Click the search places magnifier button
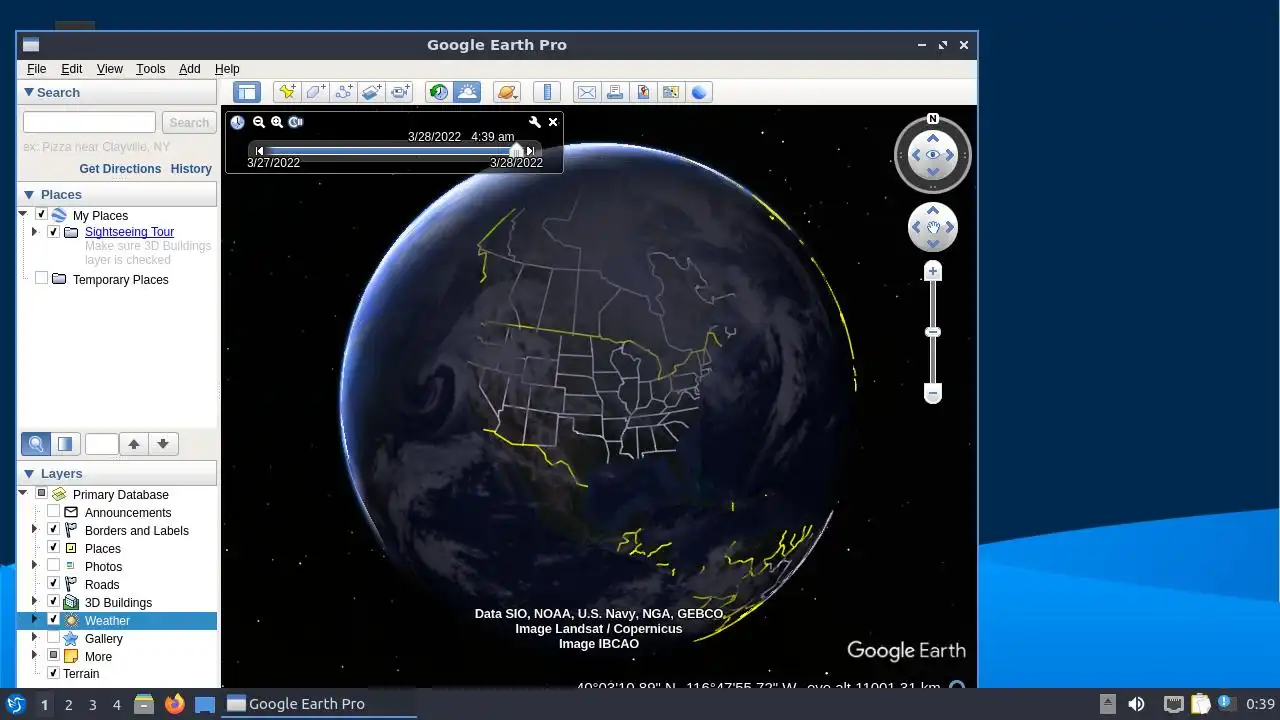Screen dimensions: 1280x720 pyautogui.click(x=36, y=444)
